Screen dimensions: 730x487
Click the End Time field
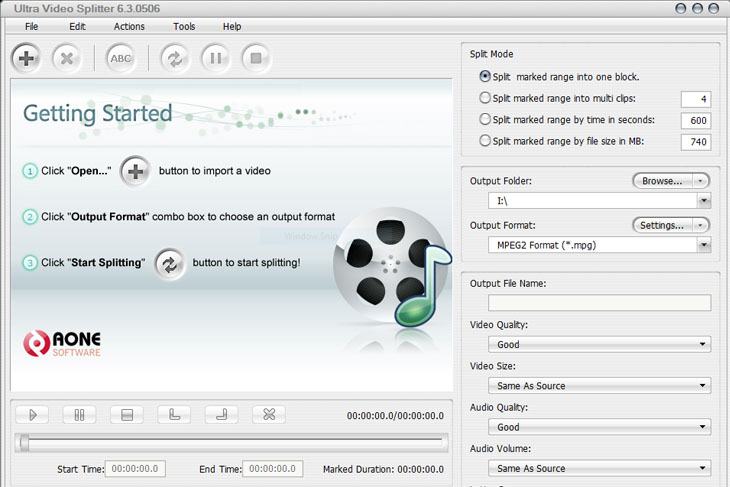[272, 469]
